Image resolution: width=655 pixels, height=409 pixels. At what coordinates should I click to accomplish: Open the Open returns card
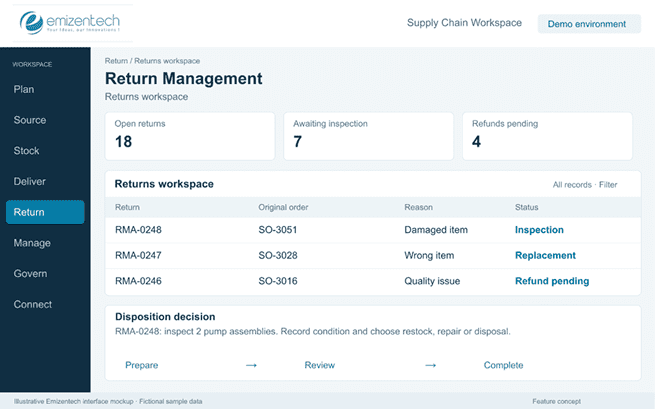(190, 136)
